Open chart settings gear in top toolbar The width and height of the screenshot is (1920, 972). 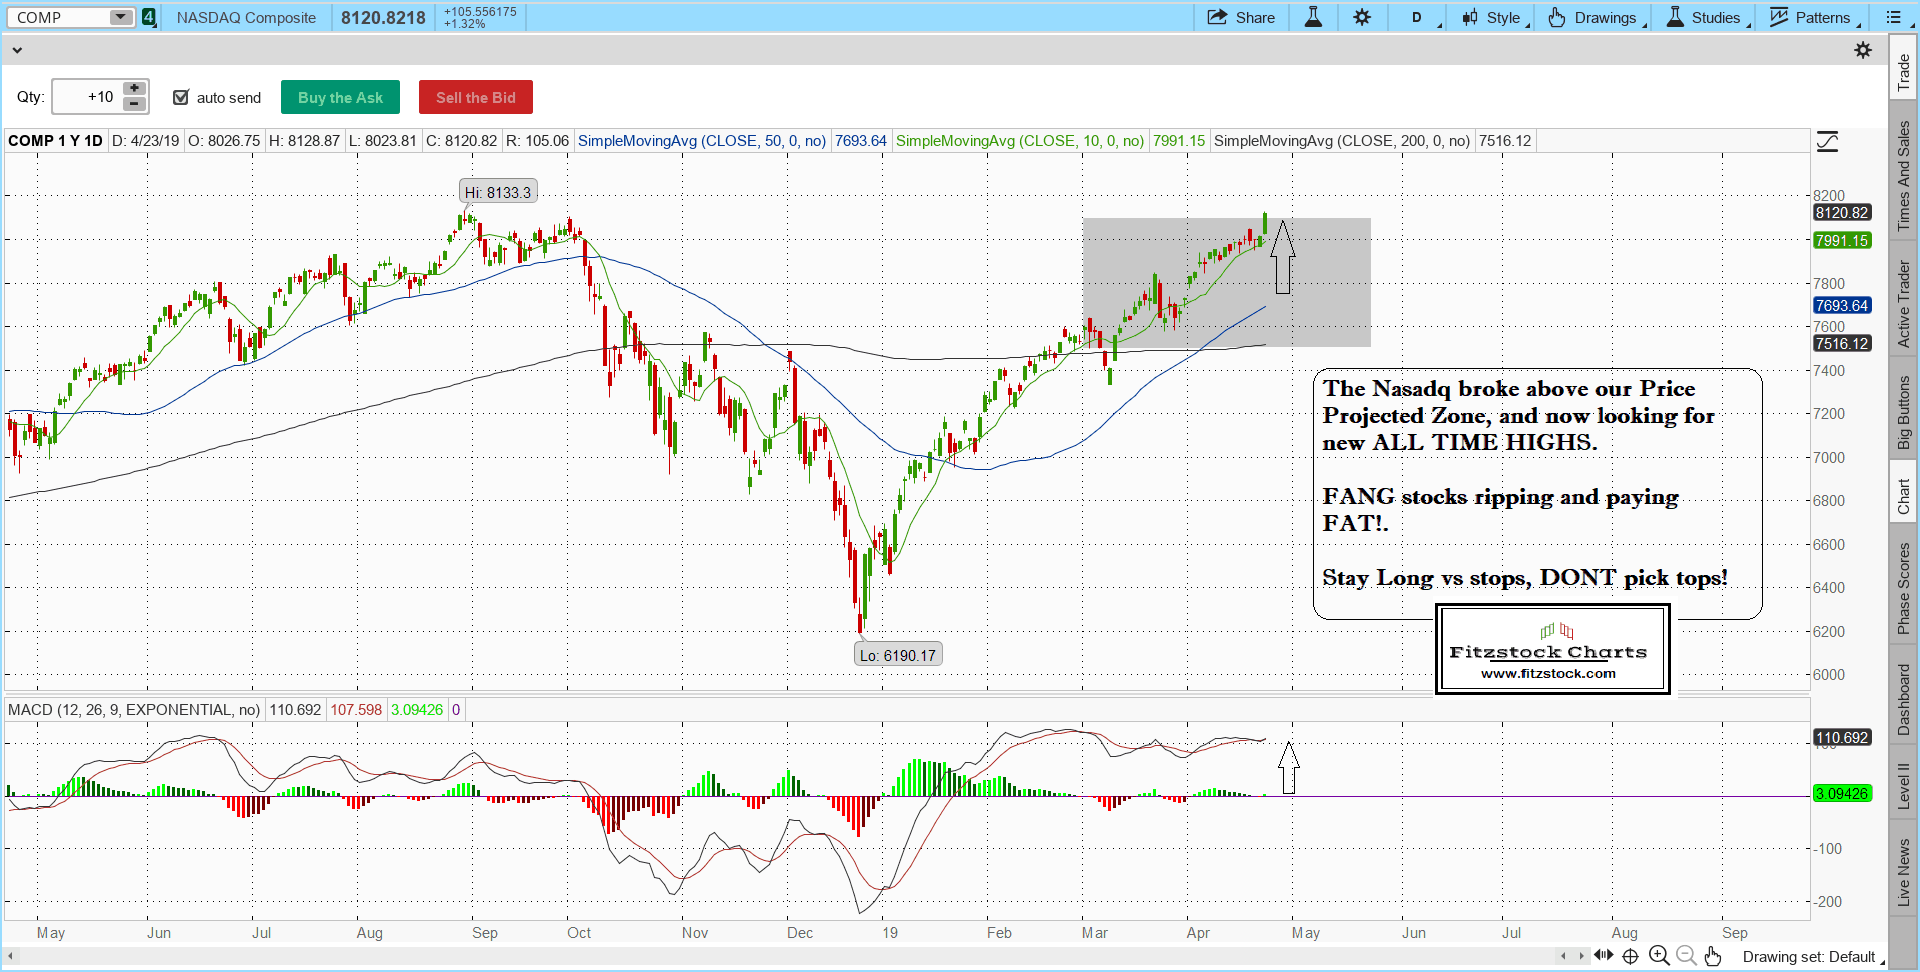(1362, 17)
